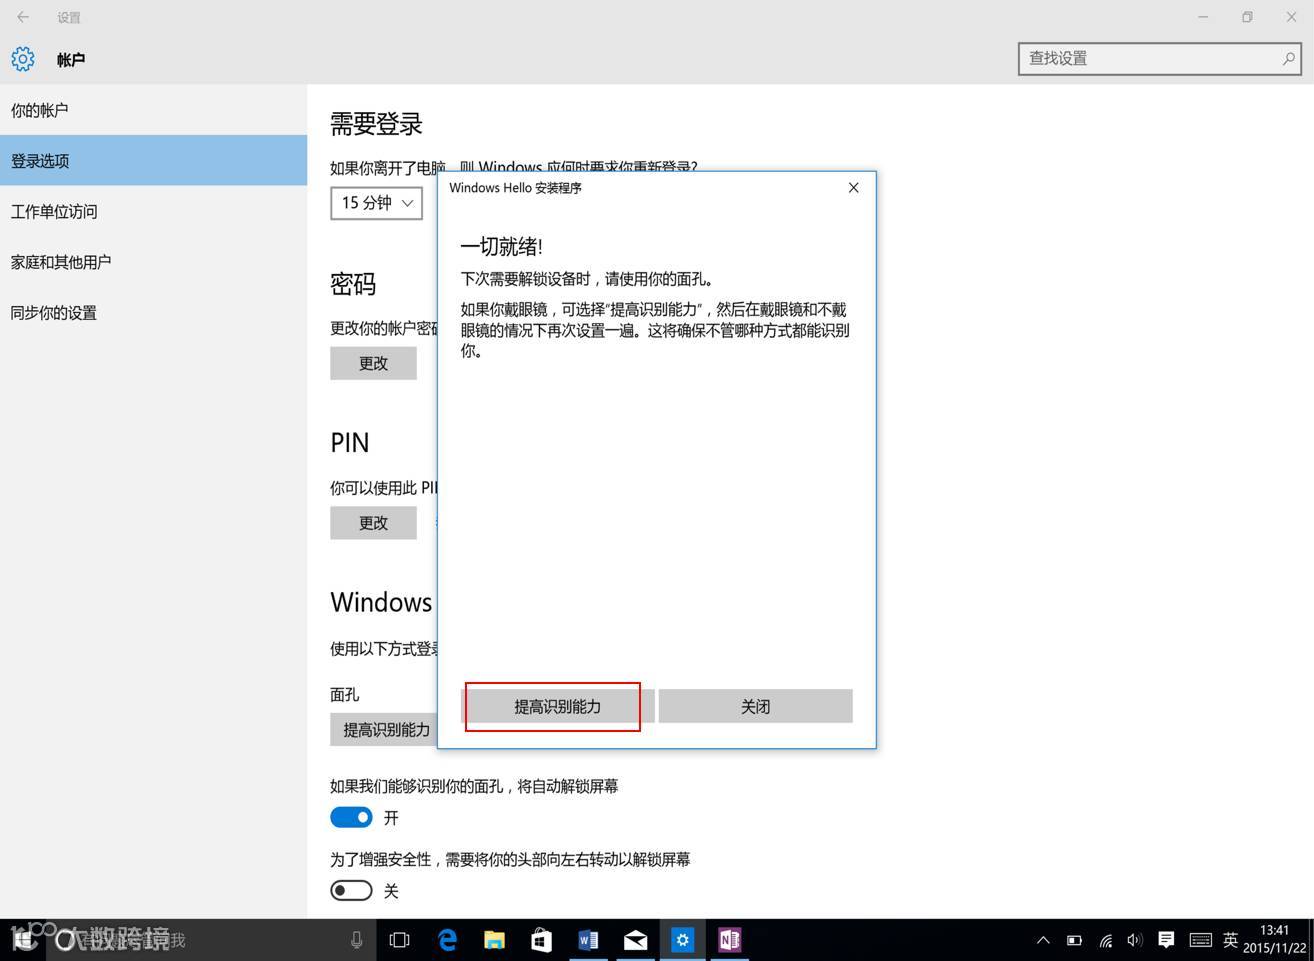Click the Cortana microphone icon on the taskbar
1314x961 pixels.
(x=356, y=940)
